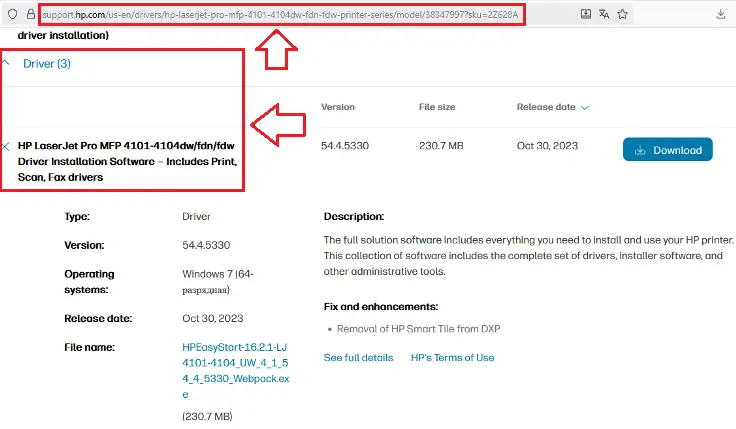The height and width of the screenshot is (429, 736).
Task: Click the Driver (3) heading text
Action: tap(47, 63)
